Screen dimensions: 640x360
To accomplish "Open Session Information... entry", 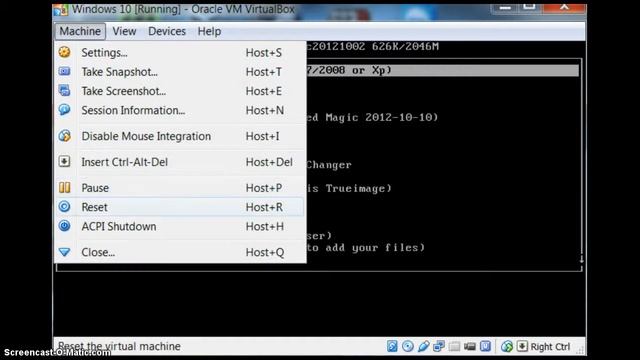I will [180, 110].
